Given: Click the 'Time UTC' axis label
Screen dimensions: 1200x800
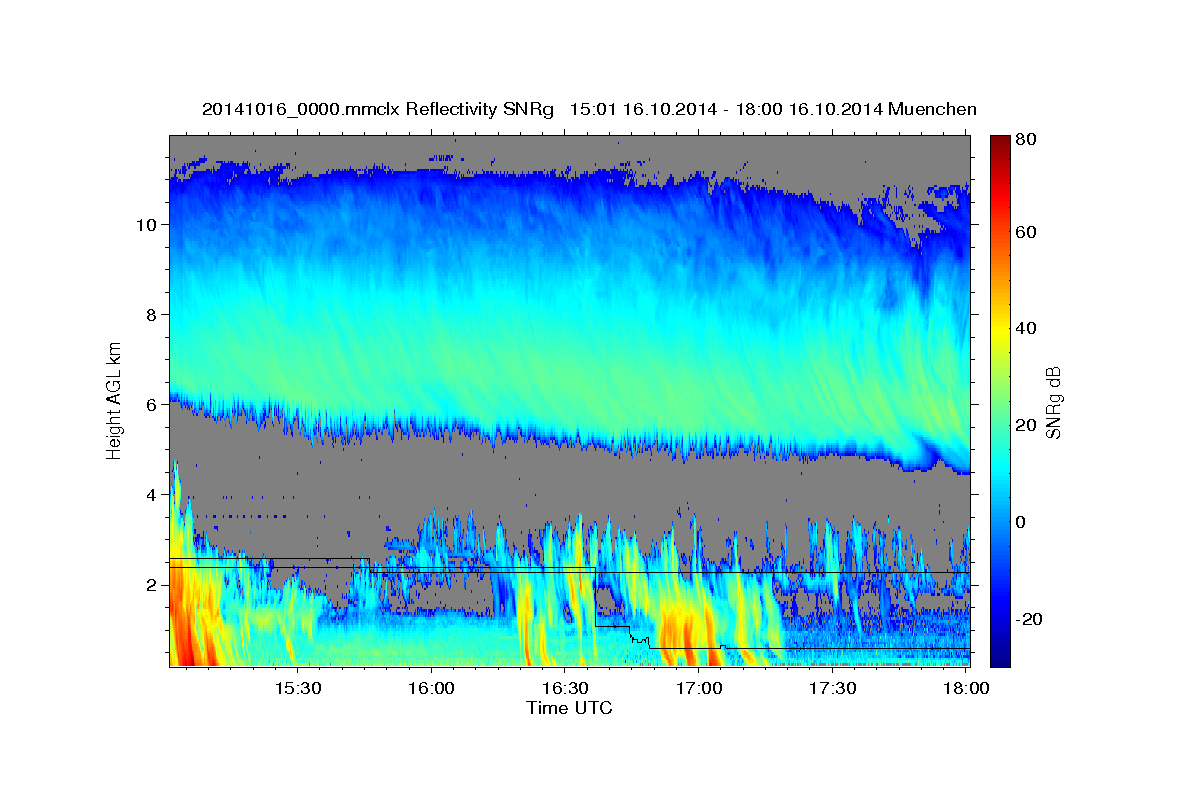Looking at the screenshot, I should coord(569,708).
